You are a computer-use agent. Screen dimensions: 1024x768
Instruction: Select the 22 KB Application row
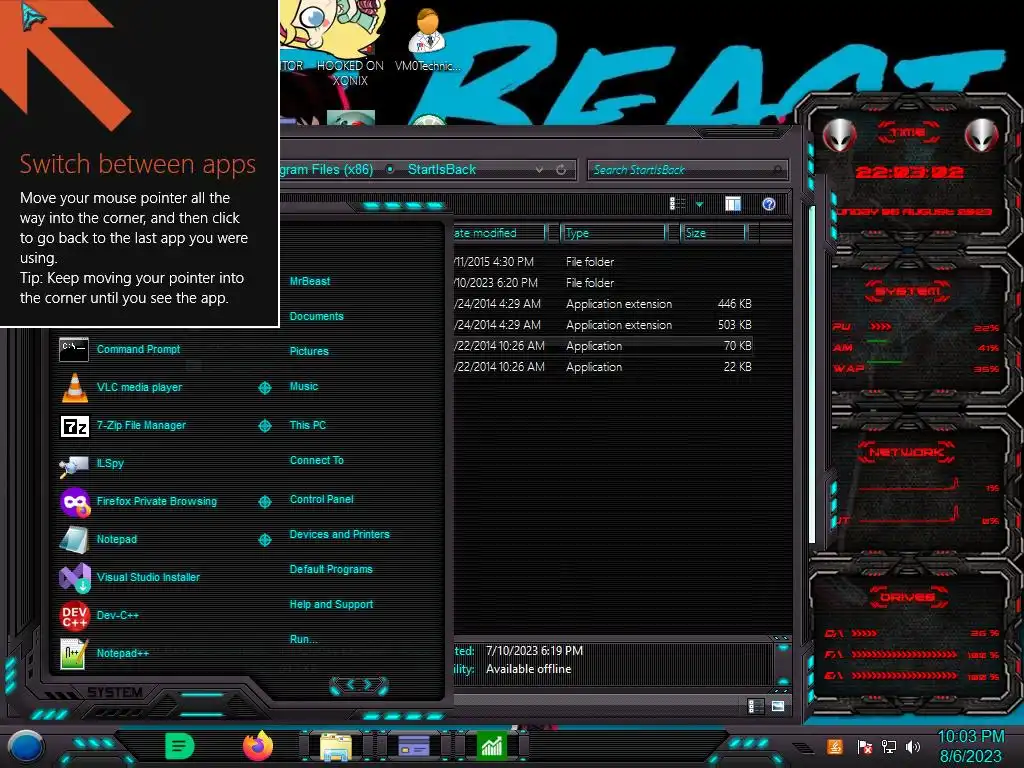click(603, 367)
